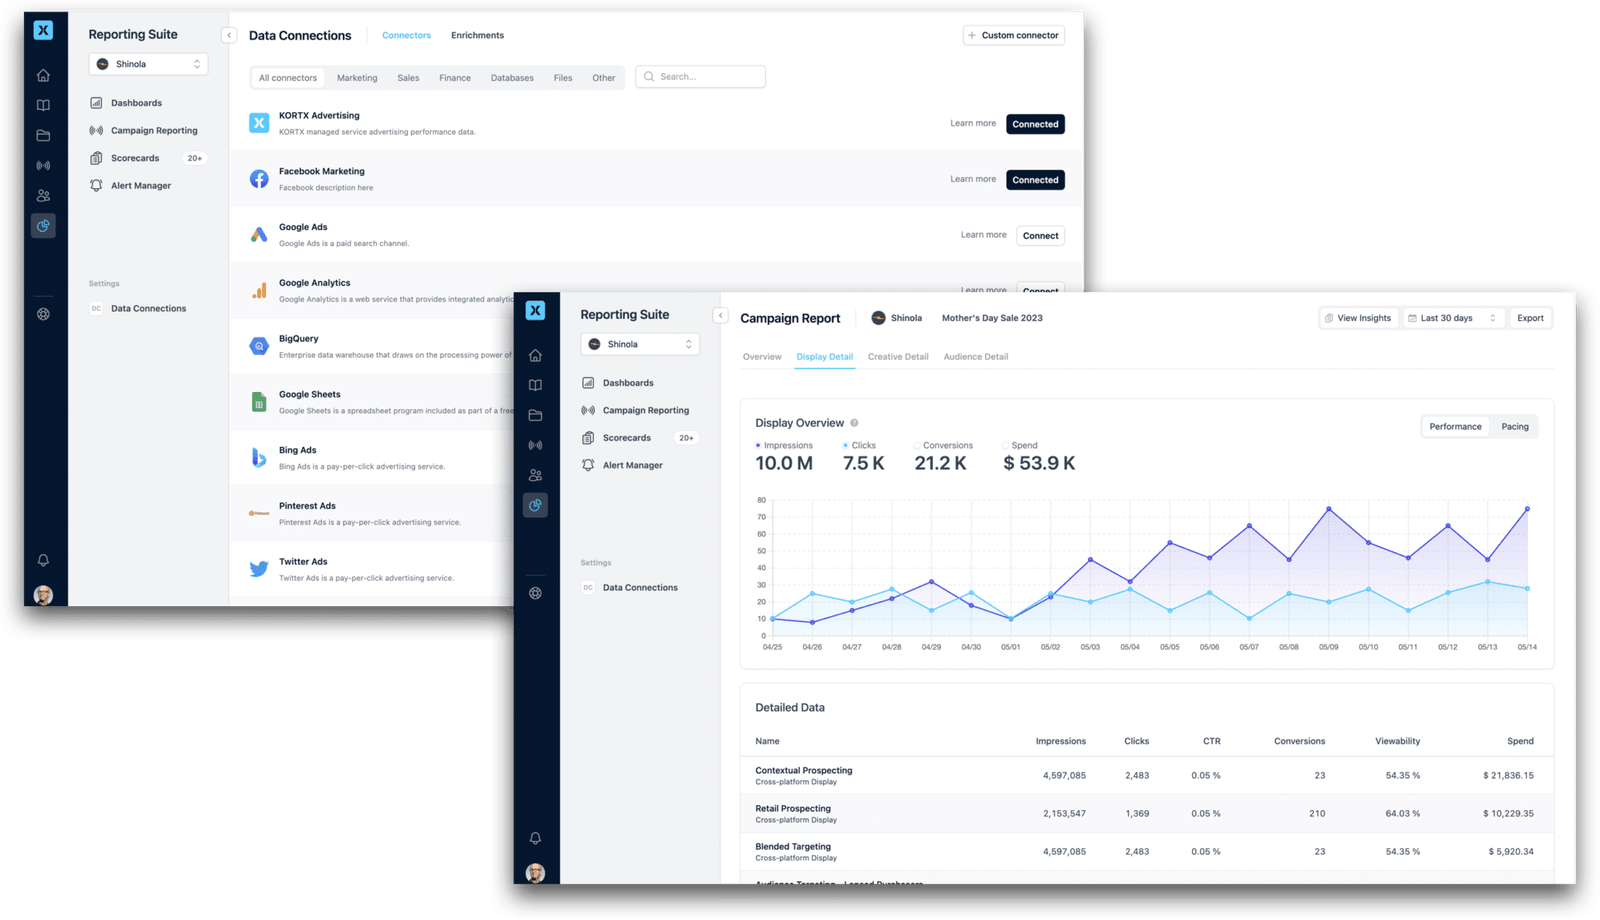Open the Shinola selector in the Campaign Report sidebar

click(x=640, y=344)
